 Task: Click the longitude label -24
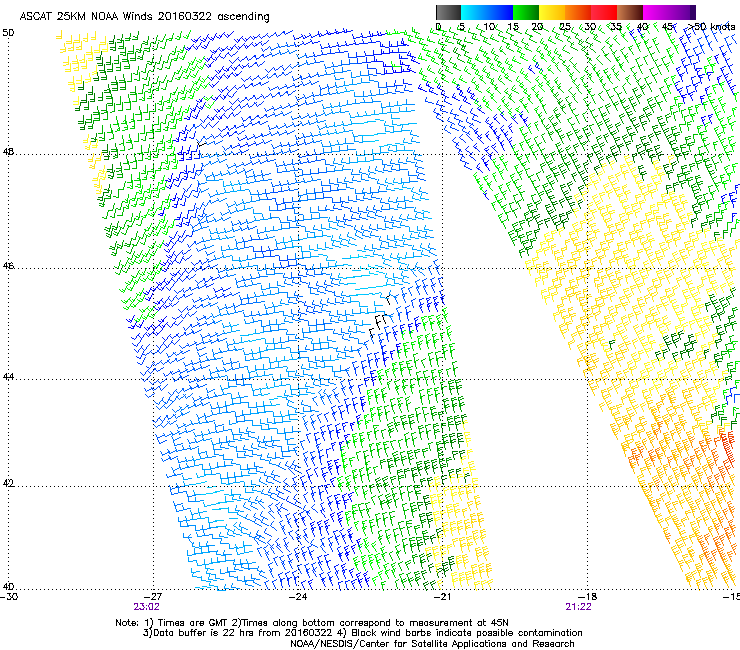pos(298,597)
